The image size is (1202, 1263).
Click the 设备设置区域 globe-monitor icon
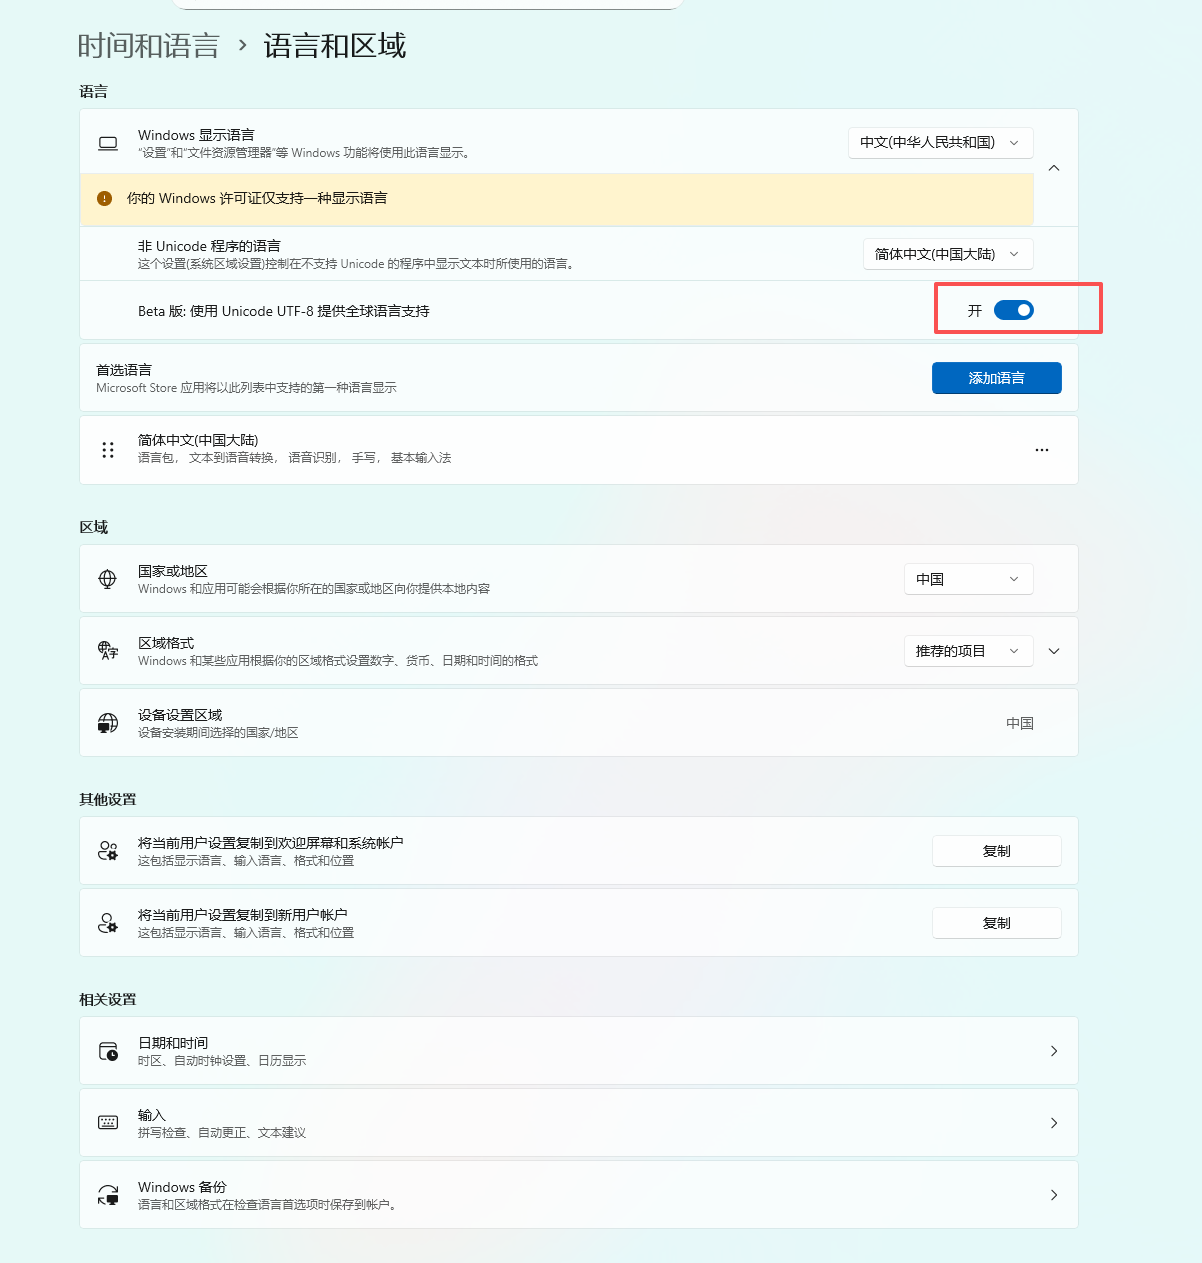(108, 723)
